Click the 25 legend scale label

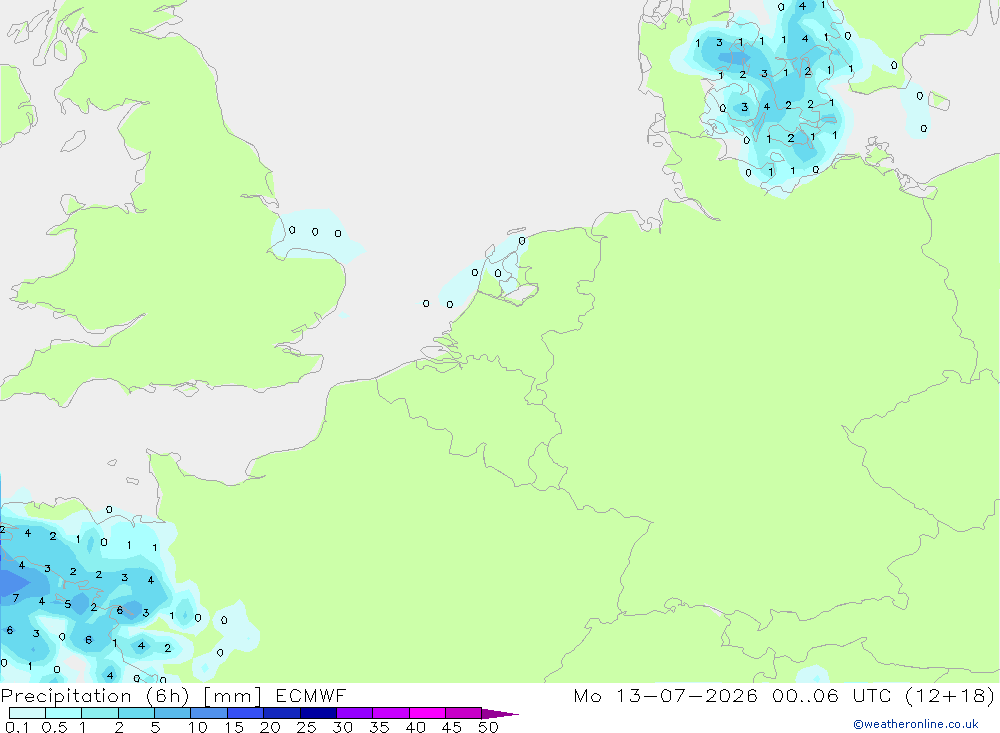point(306,727)
